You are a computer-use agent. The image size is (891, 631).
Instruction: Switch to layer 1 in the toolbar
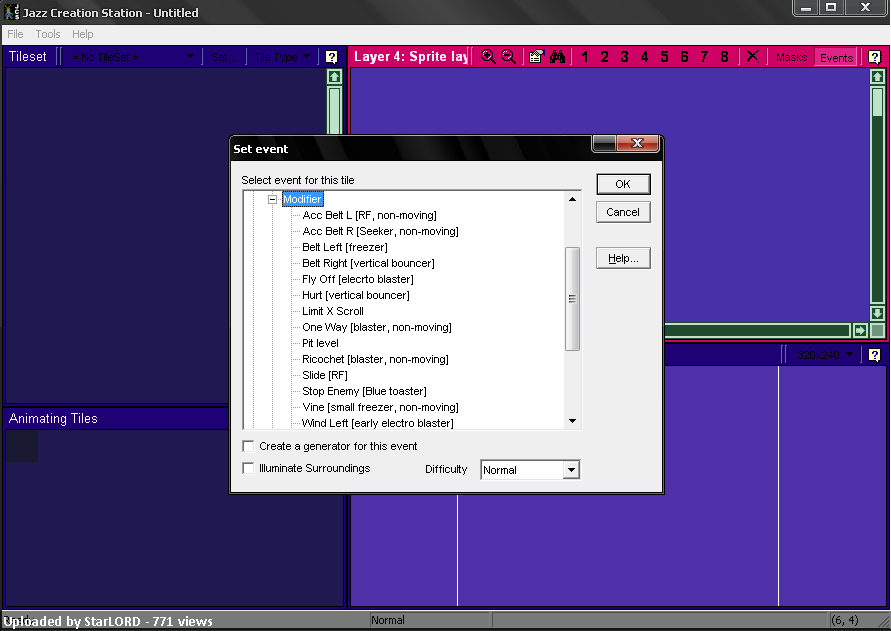(x=585, y=57)
